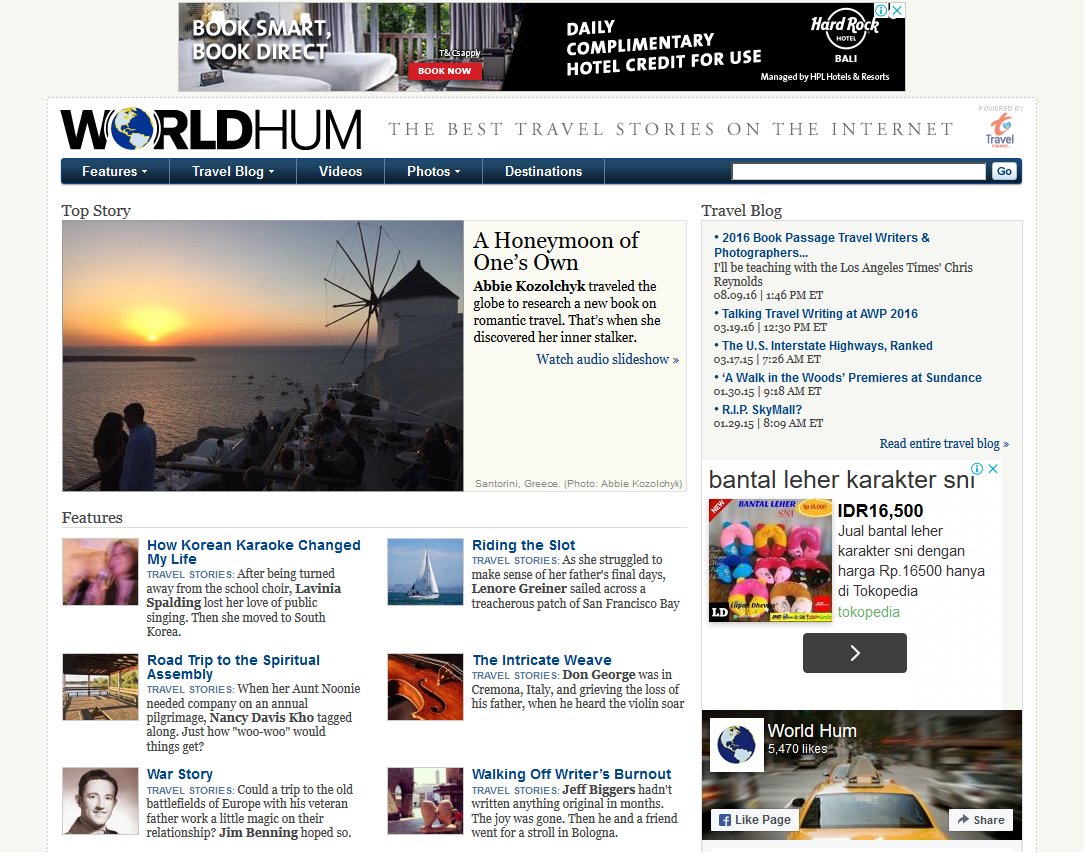Open the Destinations nav item
This screenshot has height=858, width=1086.
[543, 171]
